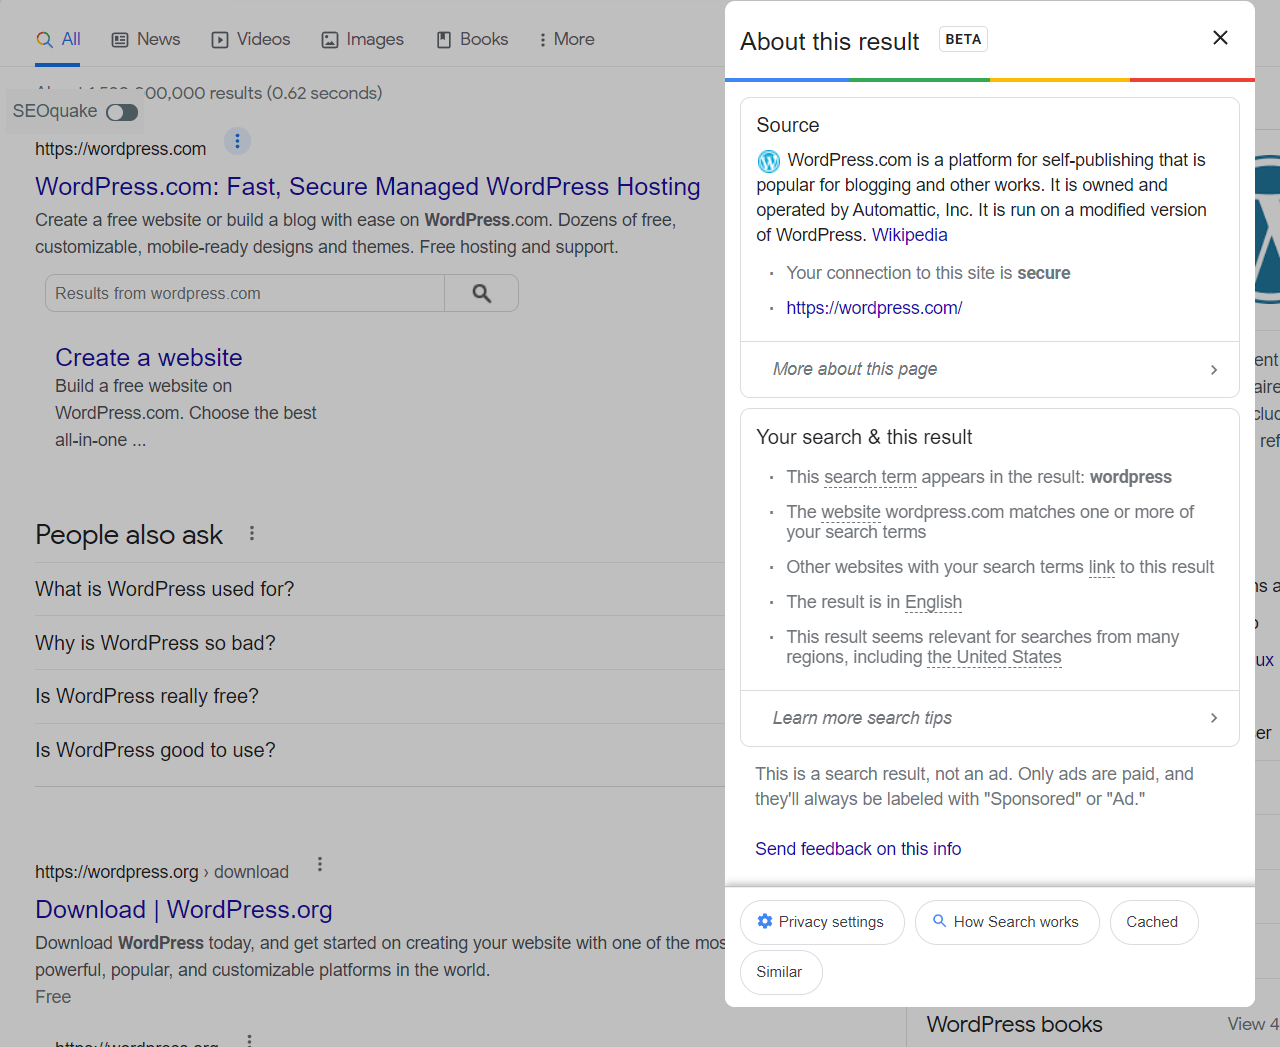Expand Learn more search tips

click(x=989, y=718)
